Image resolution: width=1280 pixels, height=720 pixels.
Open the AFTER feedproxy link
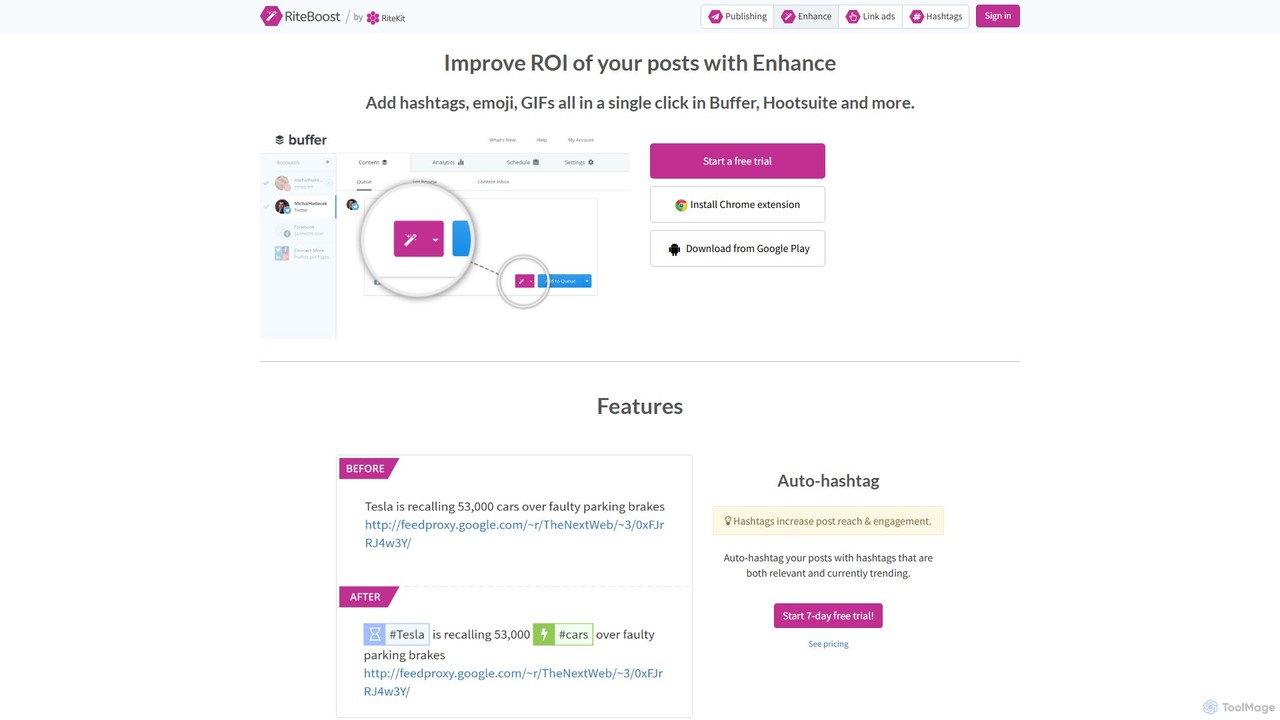(x=513, y=682)
